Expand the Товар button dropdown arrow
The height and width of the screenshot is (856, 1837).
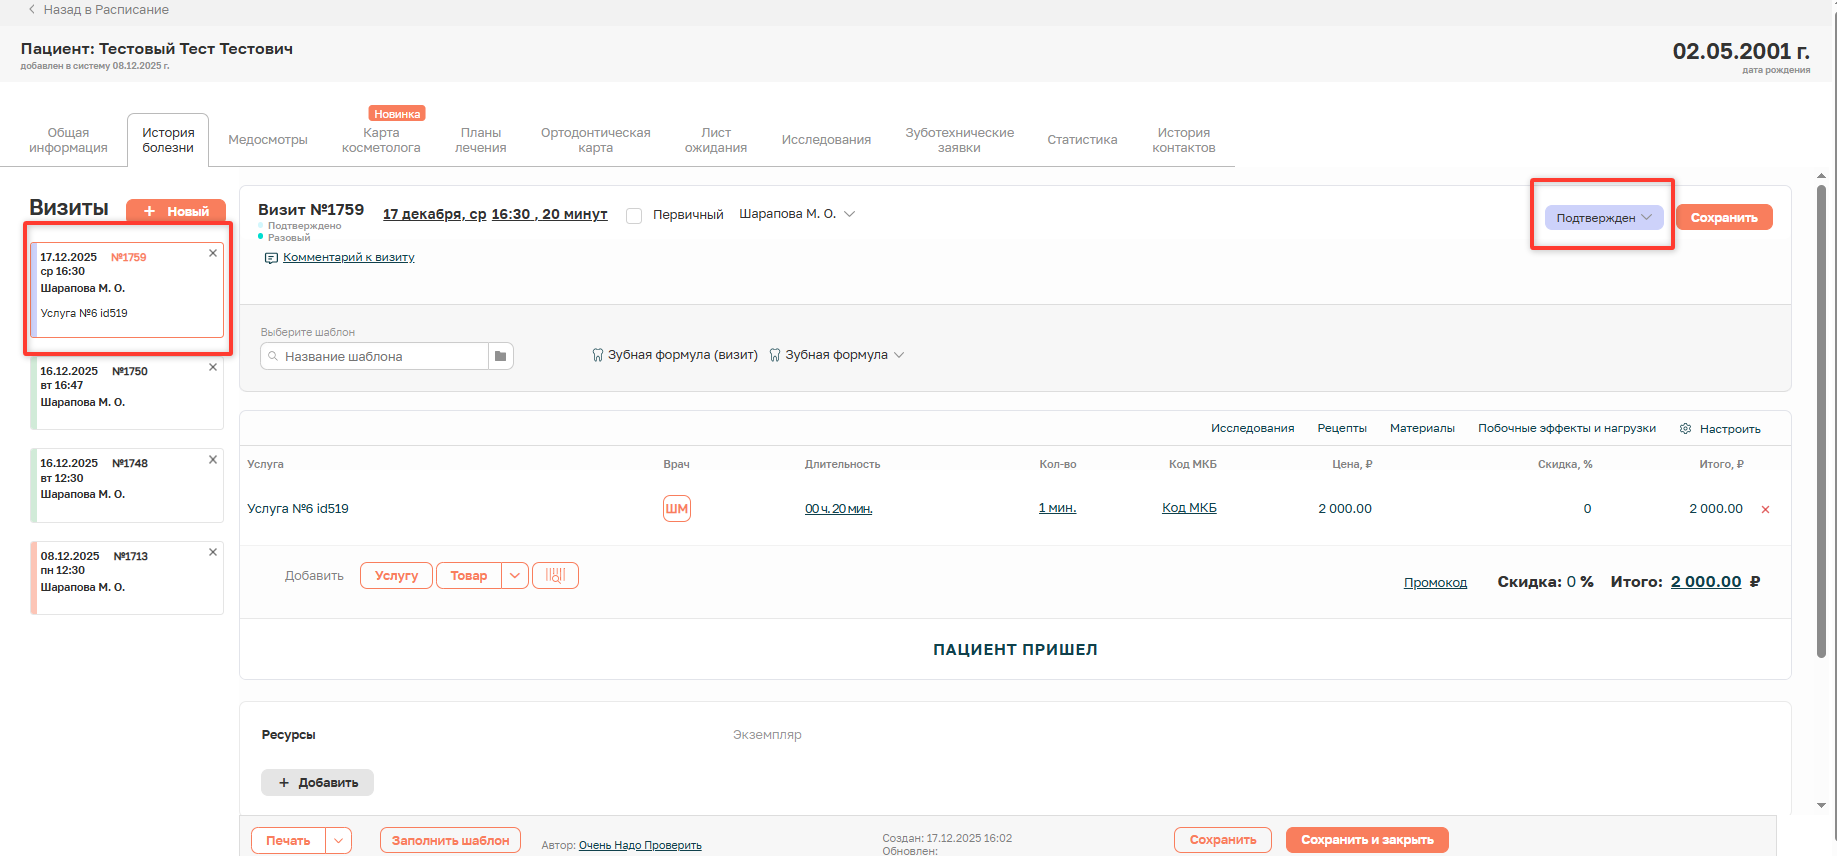(x=515, y=575)
